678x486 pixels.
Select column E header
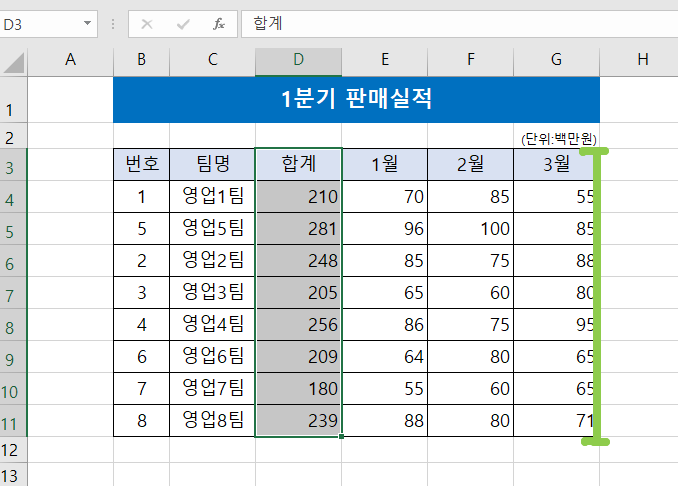(384, 59)
